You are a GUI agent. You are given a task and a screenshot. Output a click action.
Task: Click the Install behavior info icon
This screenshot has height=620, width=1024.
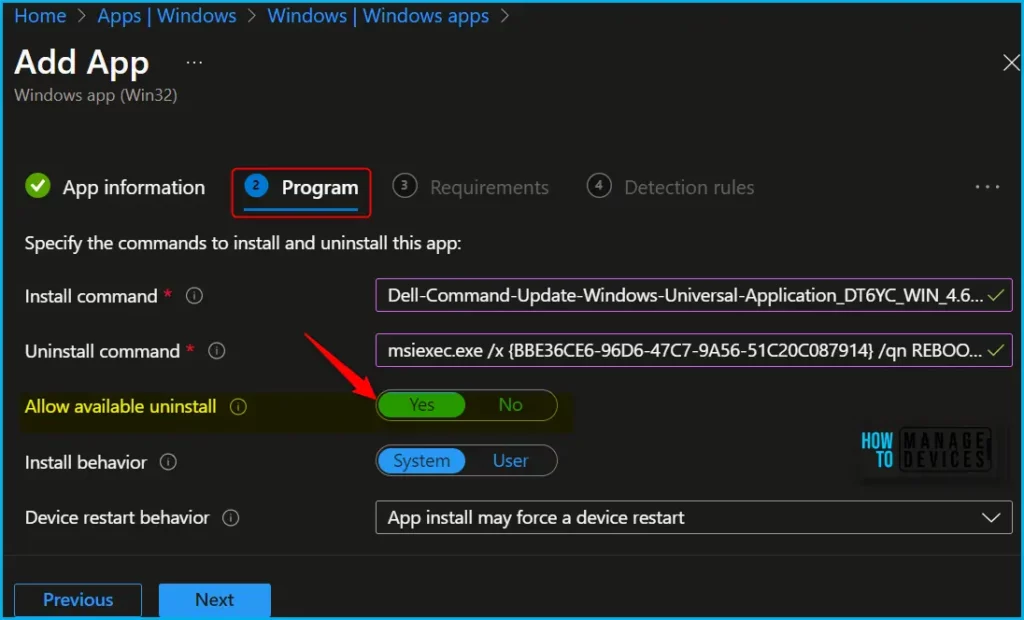(168, 463)
